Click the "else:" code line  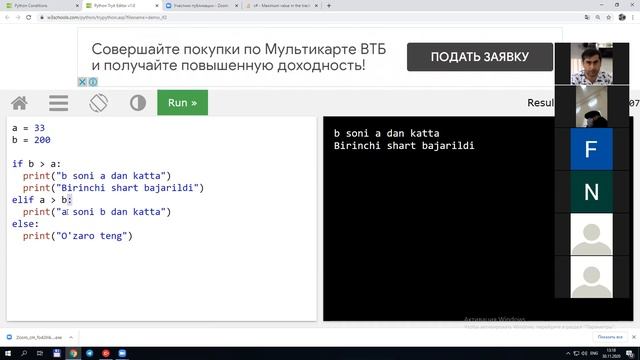(25, 224)
